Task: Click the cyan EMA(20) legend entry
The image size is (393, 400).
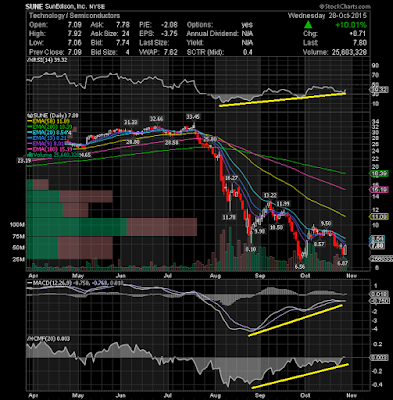Action: point(49,133)
